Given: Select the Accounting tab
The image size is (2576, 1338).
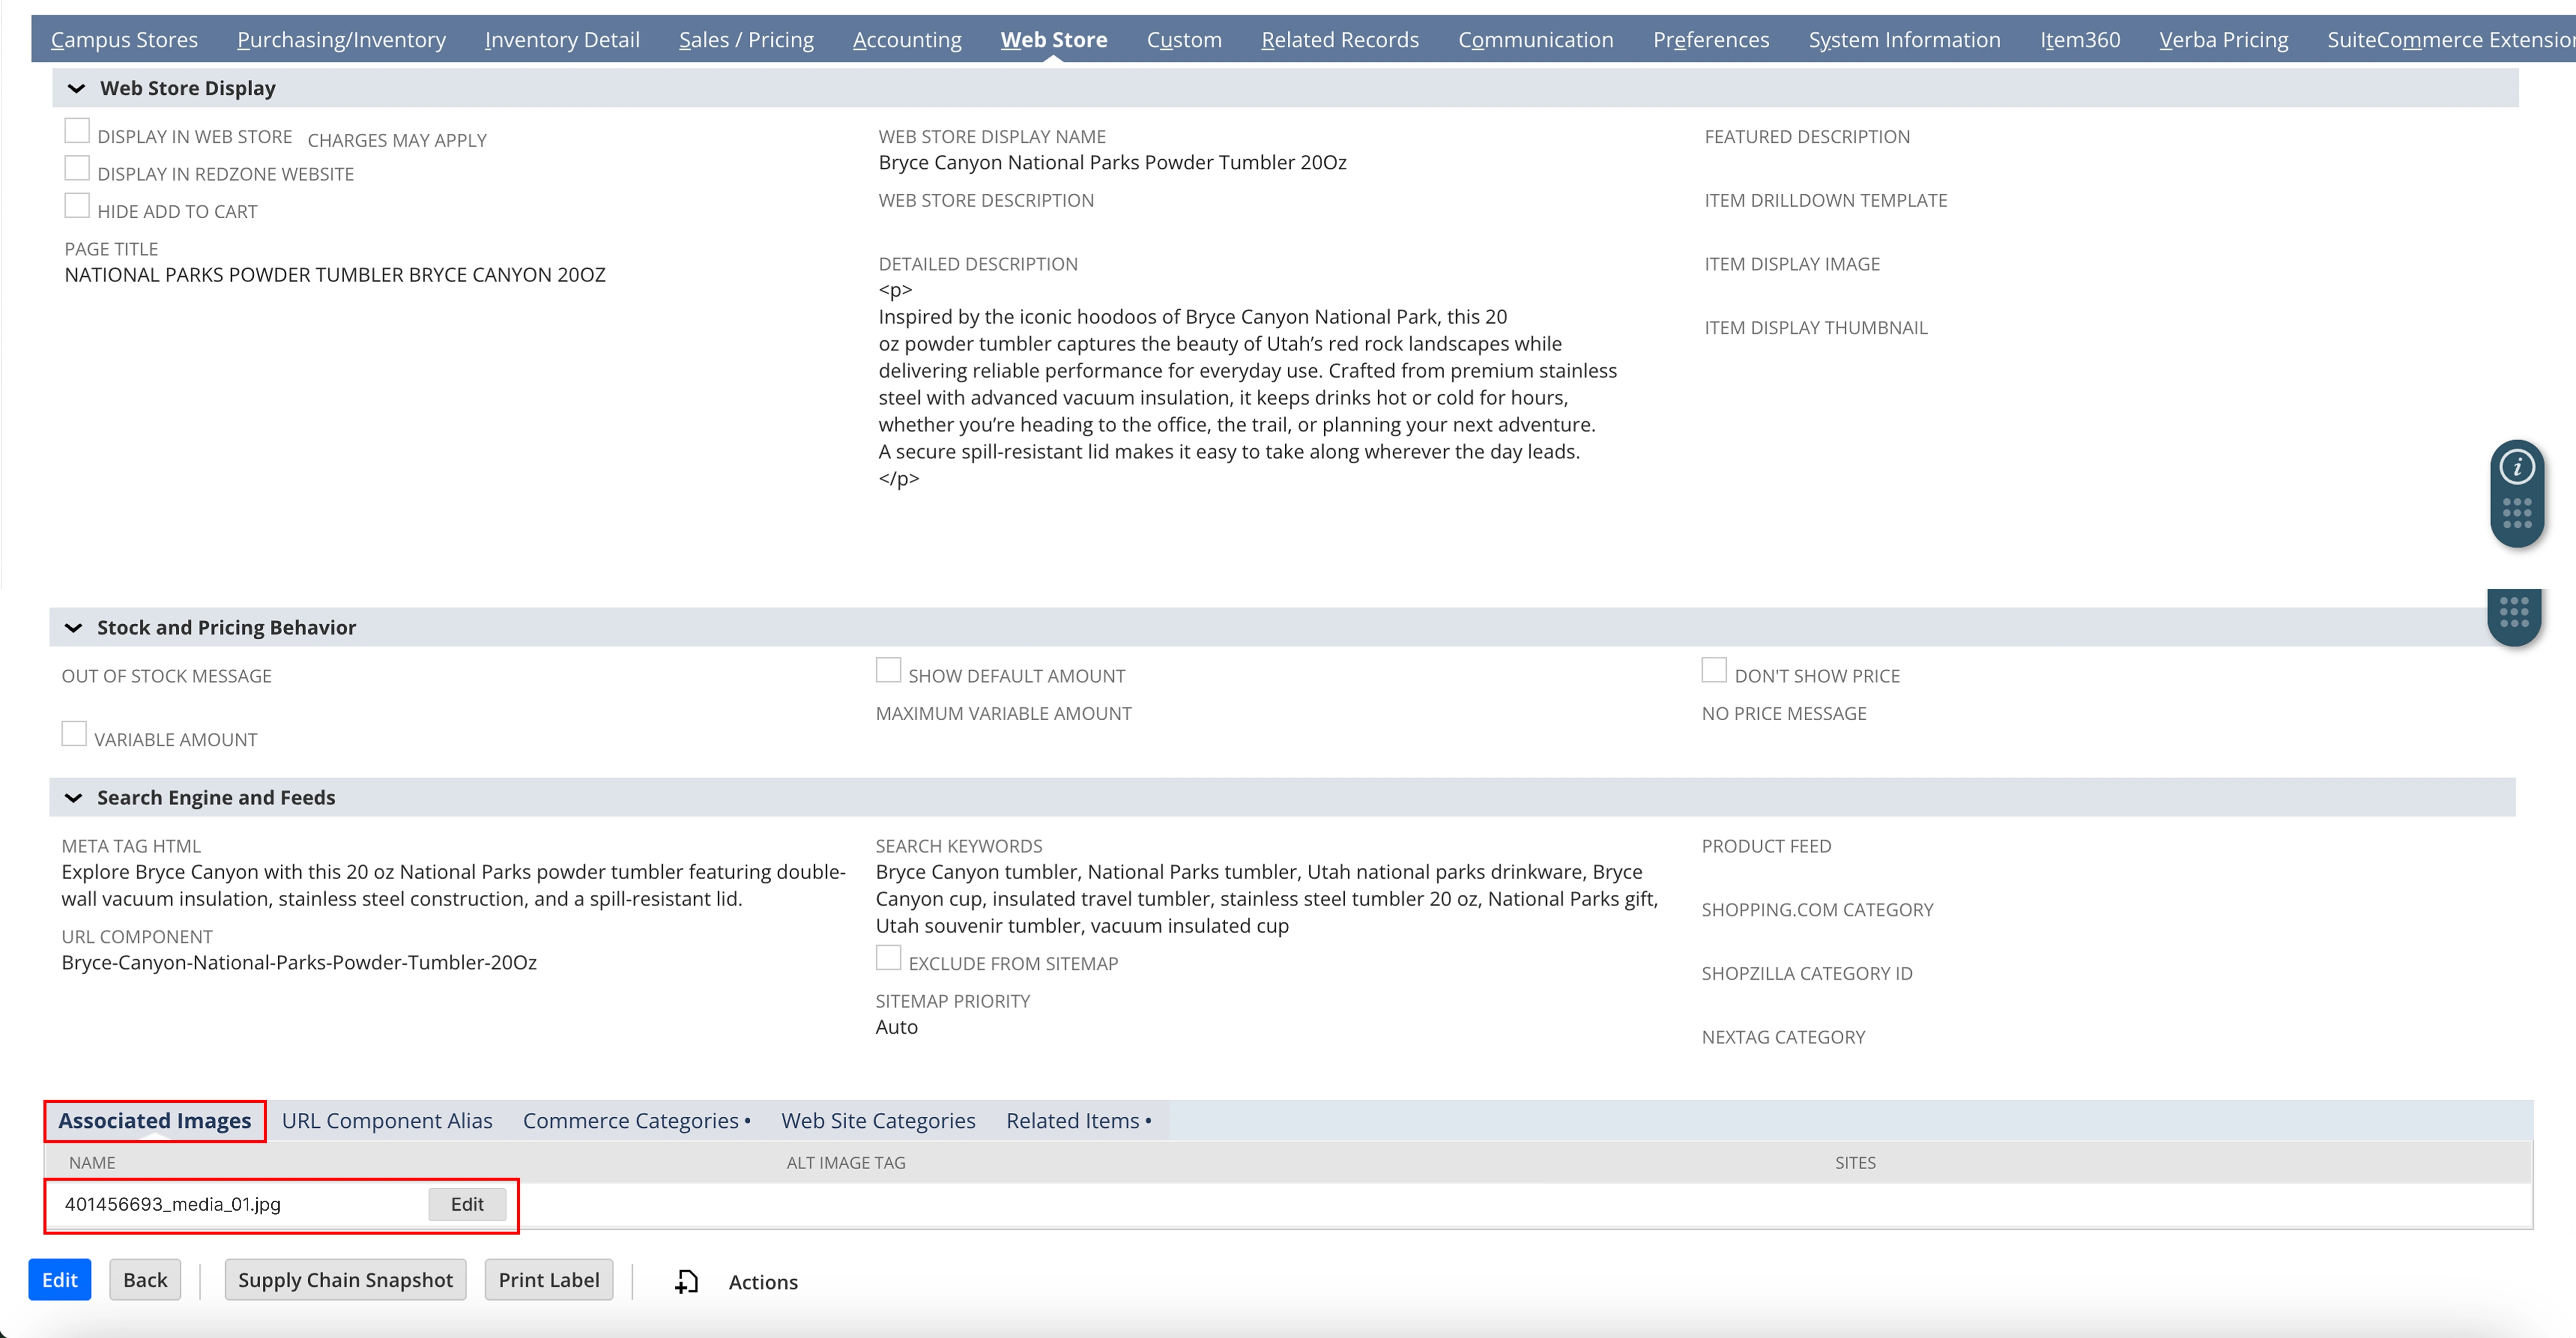Looking at the screenshot, I should pyautogui.click(x=907, y=40).
